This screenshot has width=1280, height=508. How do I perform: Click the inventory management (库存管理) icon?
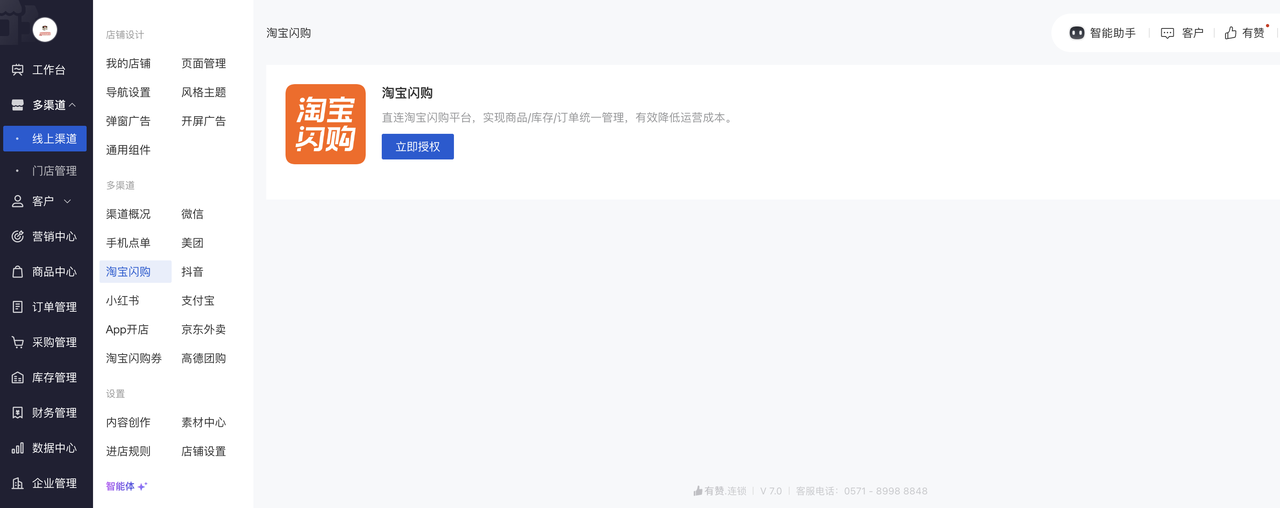point(17,378)
